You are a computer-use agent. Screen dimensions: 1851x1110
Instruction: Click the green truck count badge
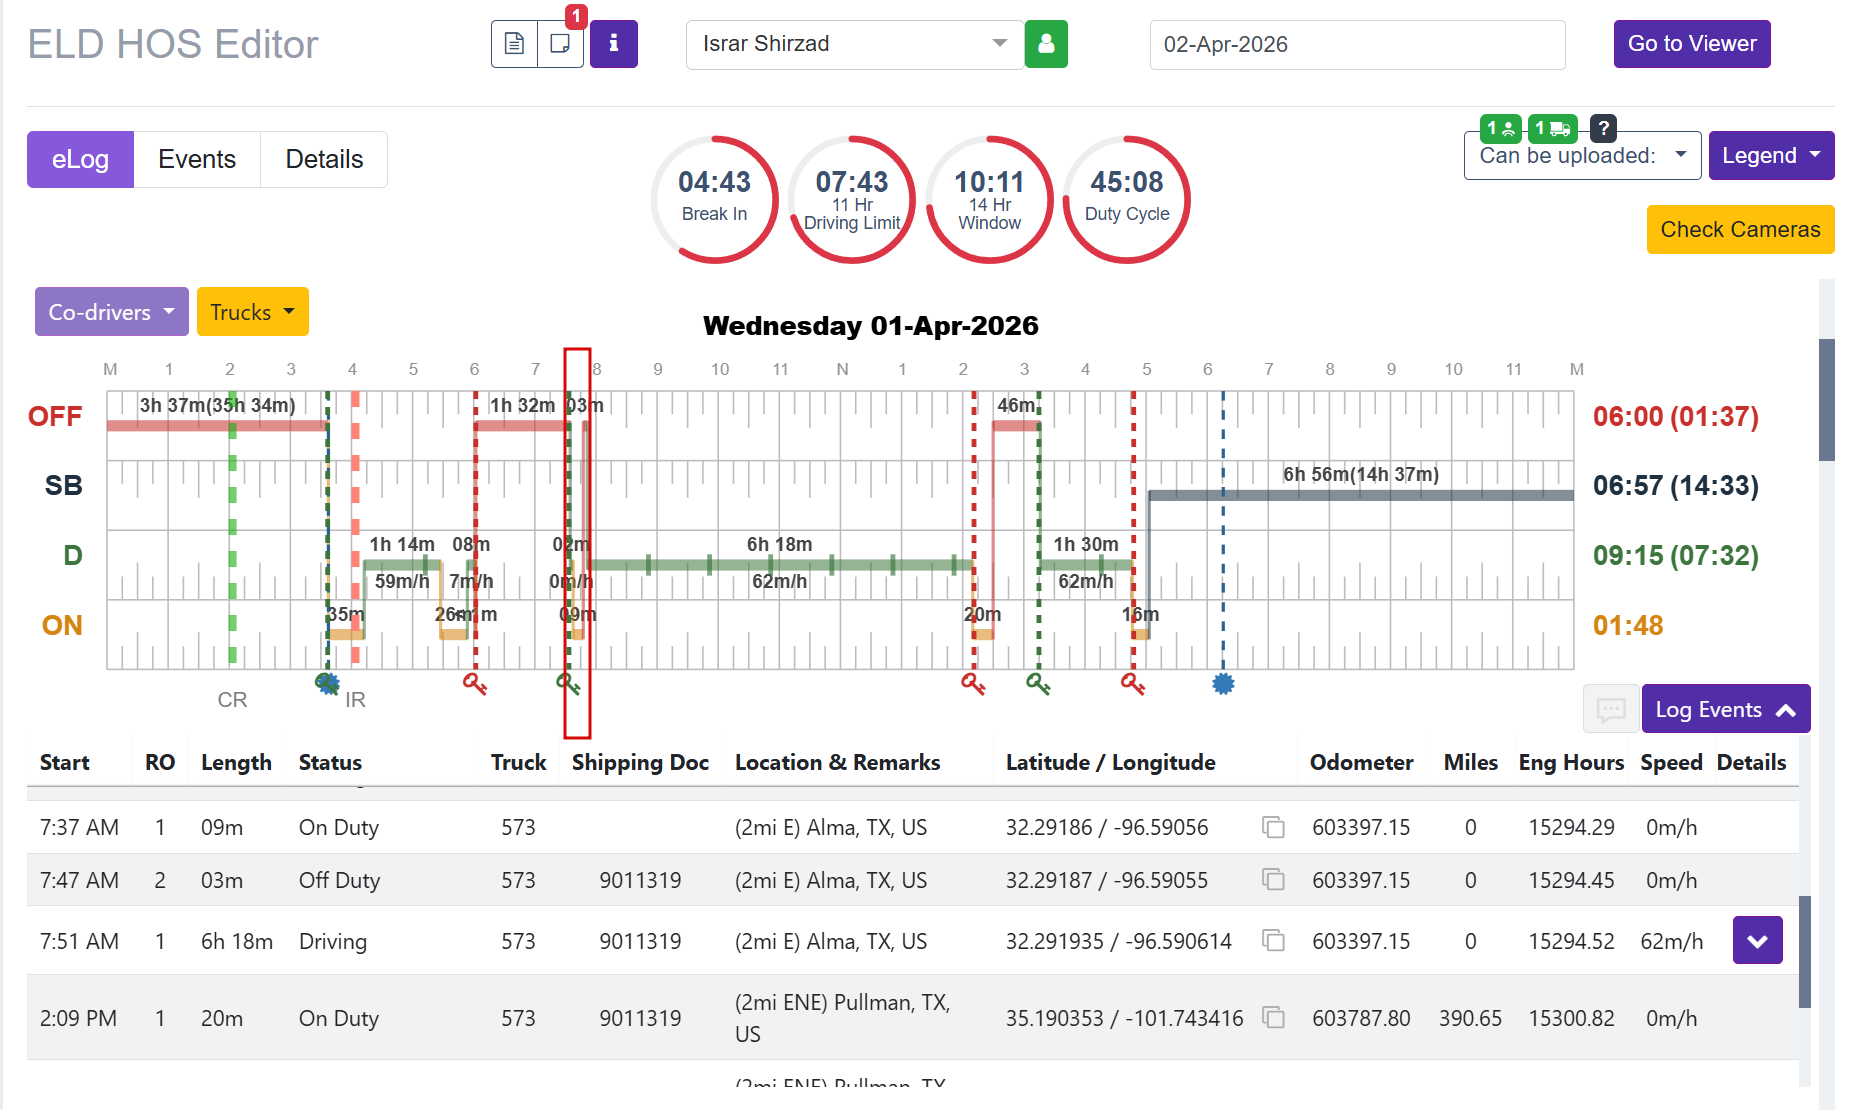click(1553, 128)
